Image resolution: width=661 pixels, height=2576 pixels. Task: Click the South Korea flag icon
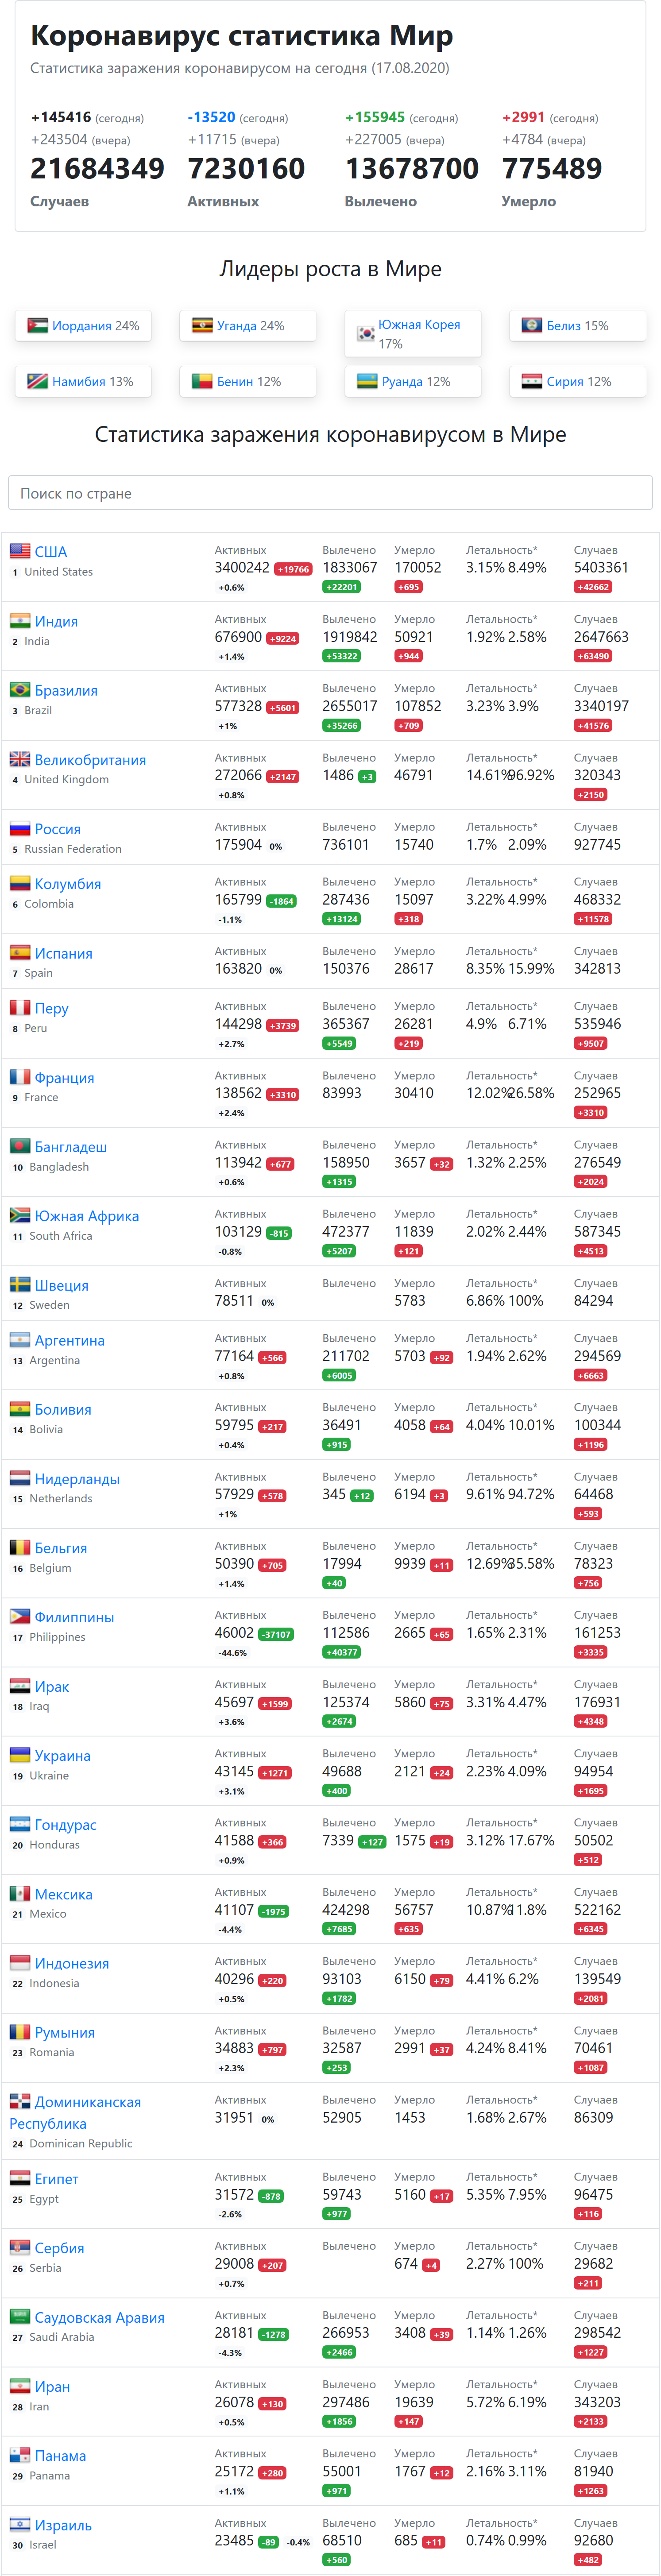point(367,334)
